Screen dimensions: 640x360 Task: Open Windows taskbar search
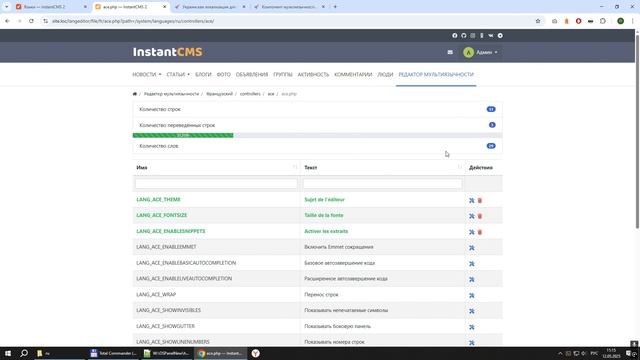(x=24, y=353)
